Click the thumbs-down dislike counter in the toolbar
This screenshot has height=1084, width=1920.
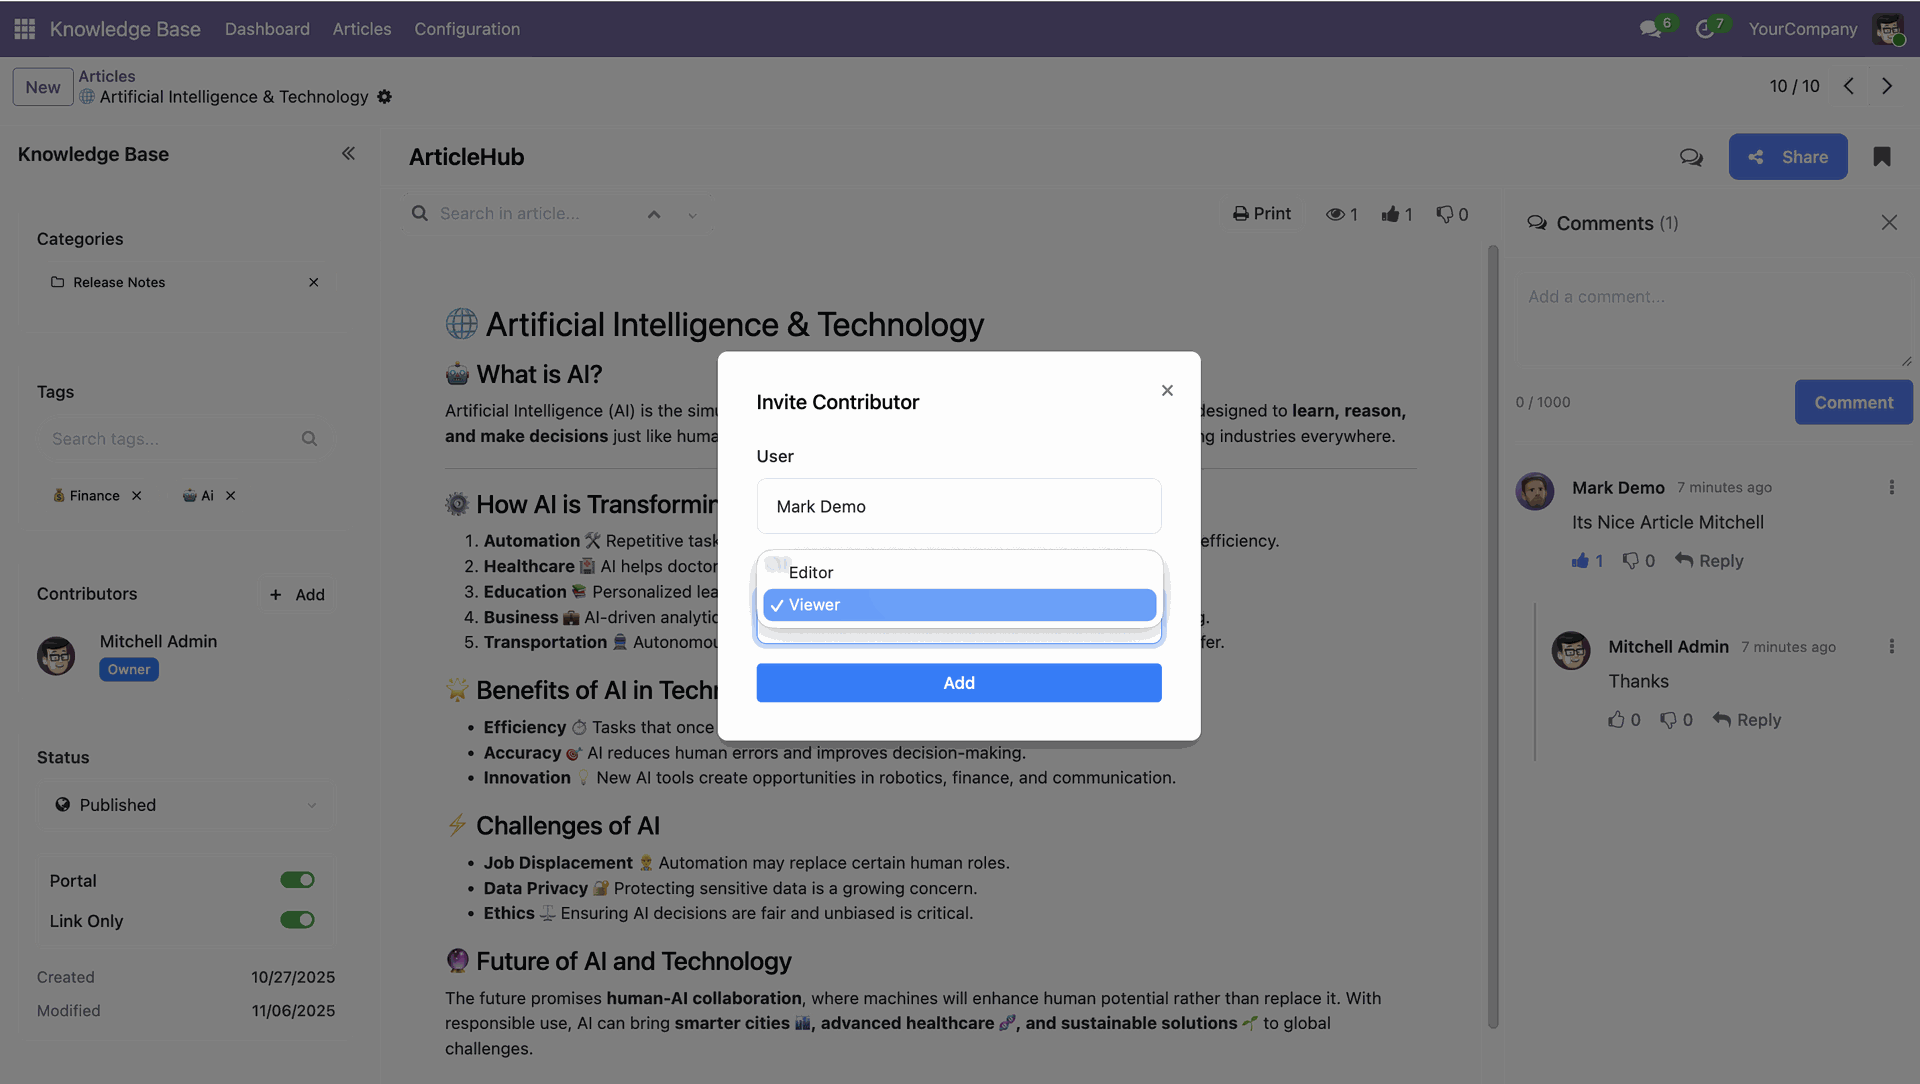pos(1452,214)
